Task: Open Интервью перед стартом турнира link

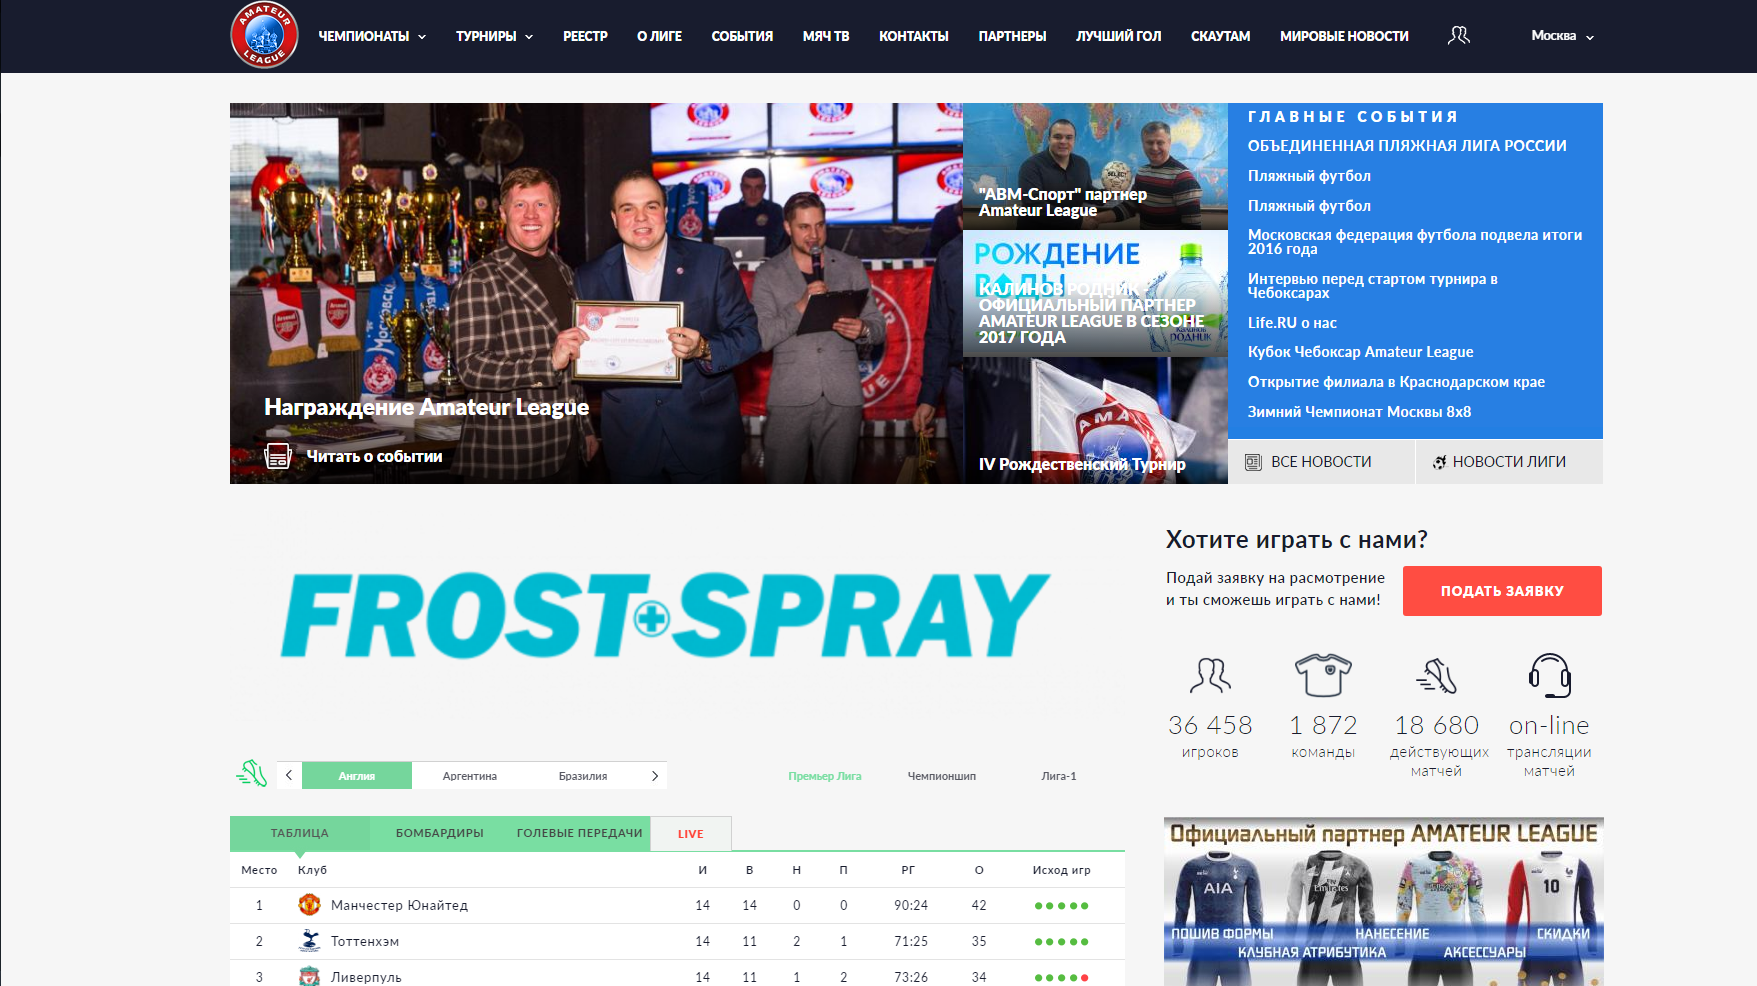Action: [1373, 286]
